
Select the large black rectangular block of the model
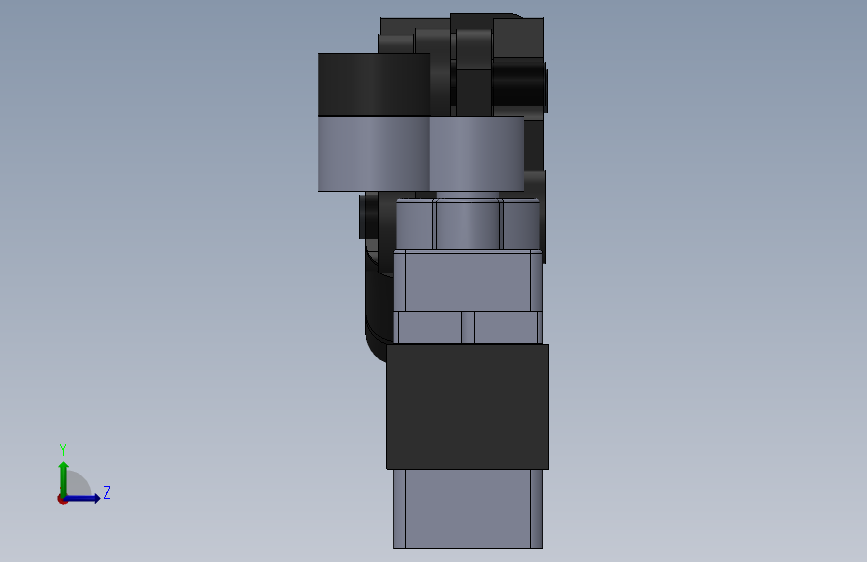[467, 407]
